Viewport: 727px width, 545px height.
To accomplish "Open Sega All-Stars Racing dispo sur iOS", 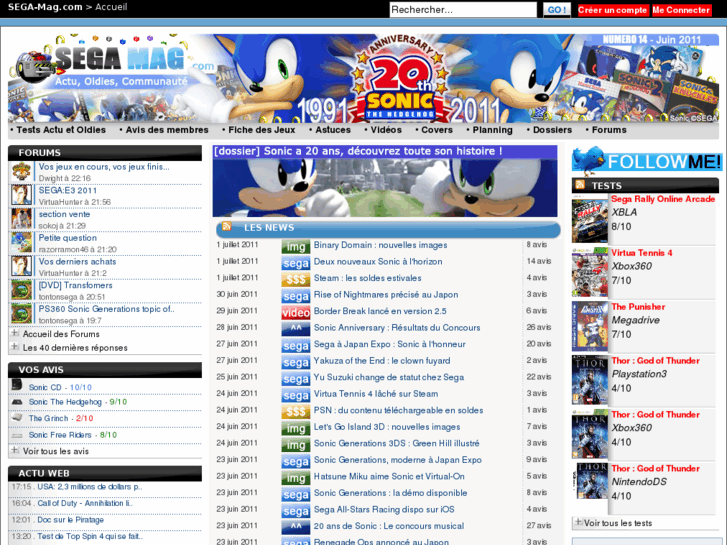I will [384, 509].
